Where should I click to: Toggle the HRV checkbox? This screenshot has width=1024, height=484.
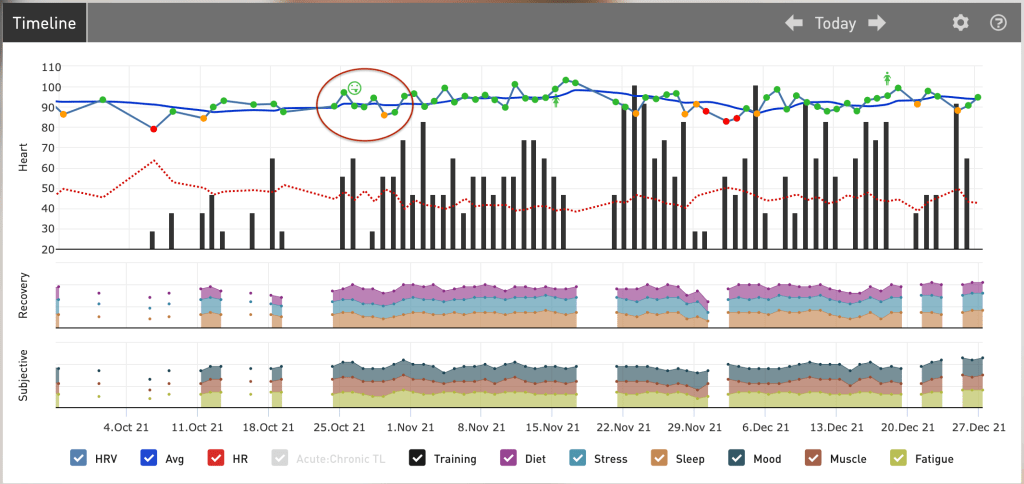coord(79,459)
